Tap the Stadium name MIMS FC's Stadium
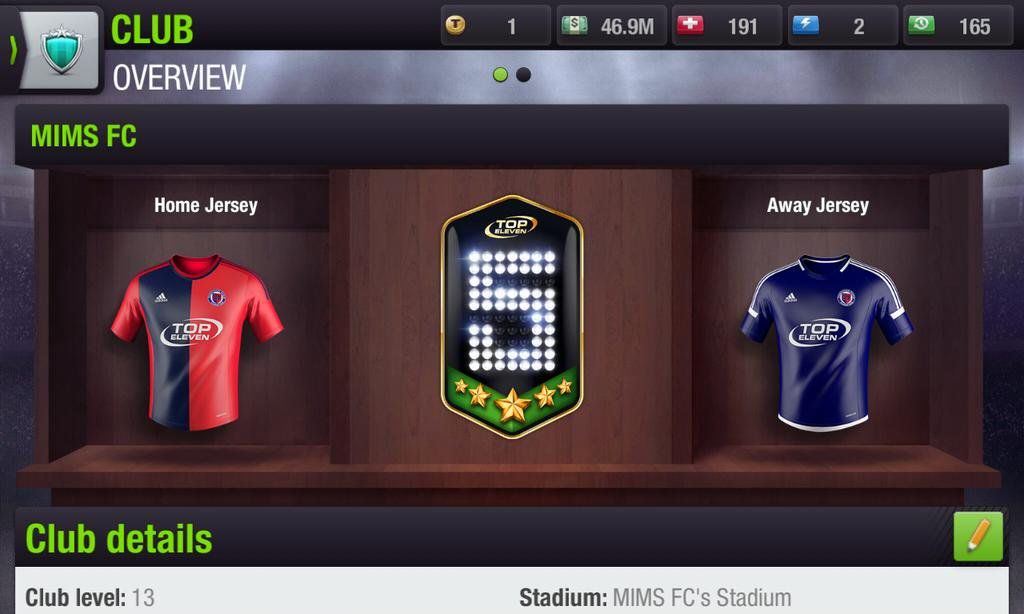 pos(701,598)
